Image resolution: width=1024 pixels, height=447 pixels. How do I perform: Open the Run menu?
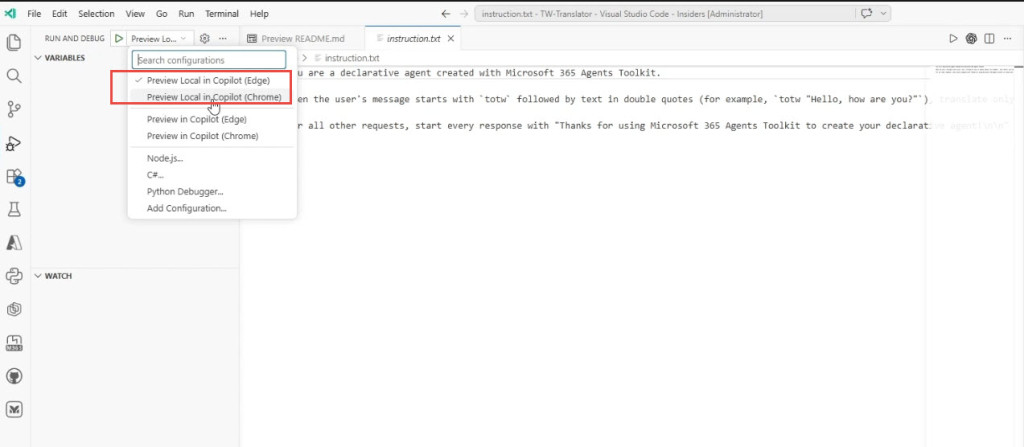point(186,14)
